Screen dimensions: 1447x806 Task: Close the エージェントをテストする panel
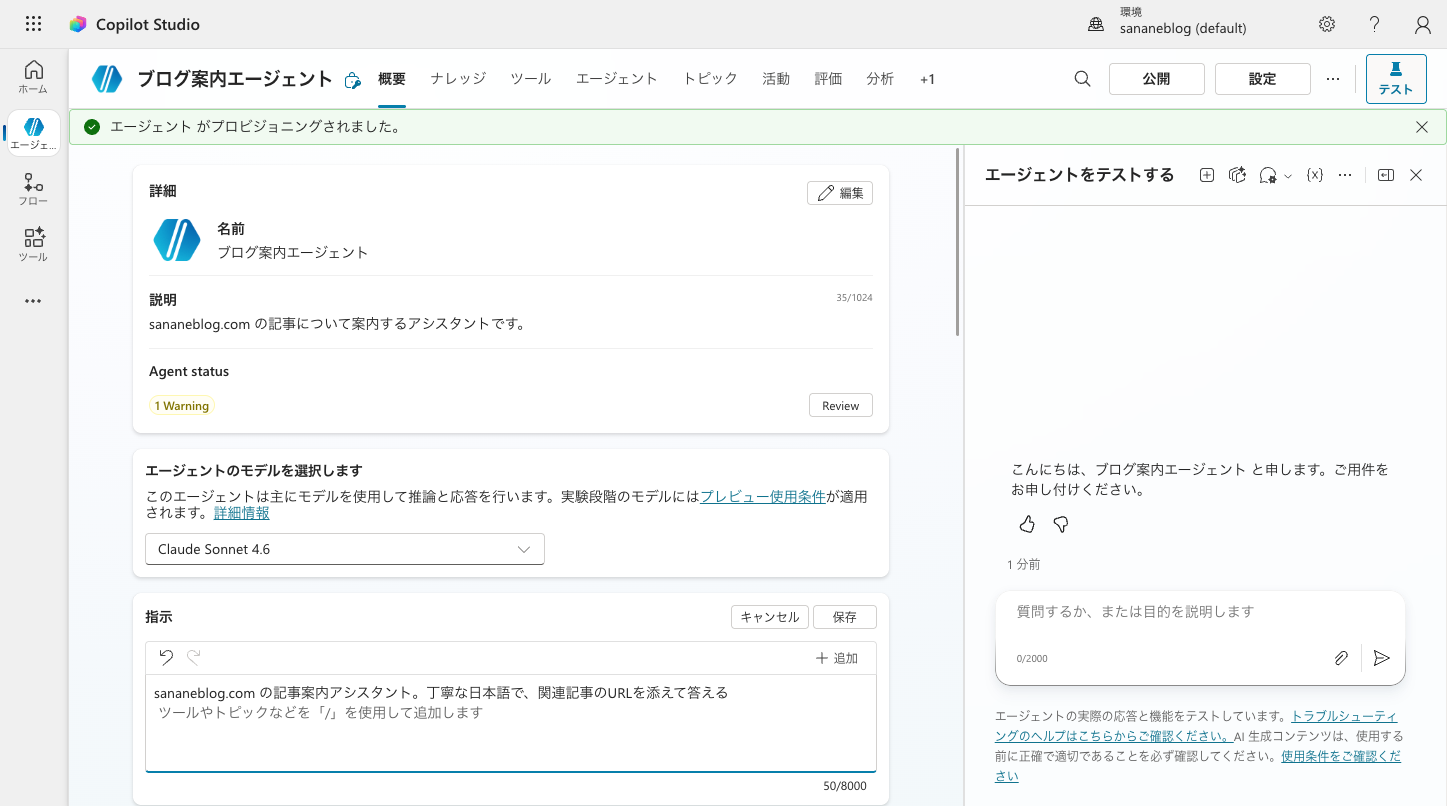click(x=1416, y=175)
